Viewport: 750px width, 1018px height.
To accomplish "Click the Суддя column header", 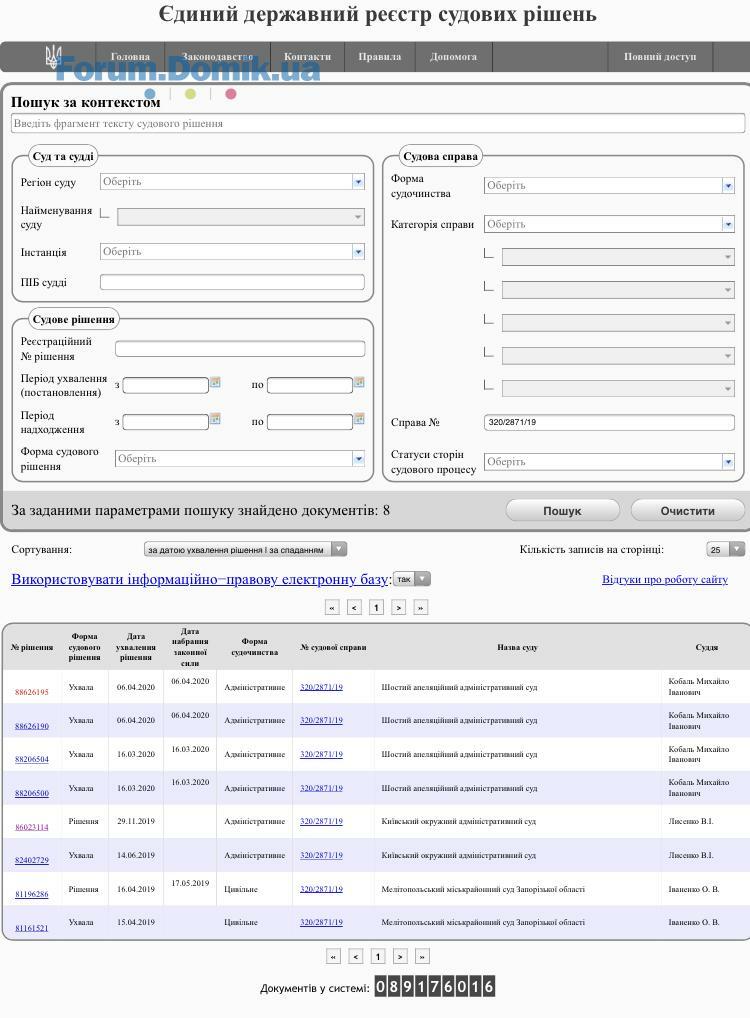I will coord(706,647).
